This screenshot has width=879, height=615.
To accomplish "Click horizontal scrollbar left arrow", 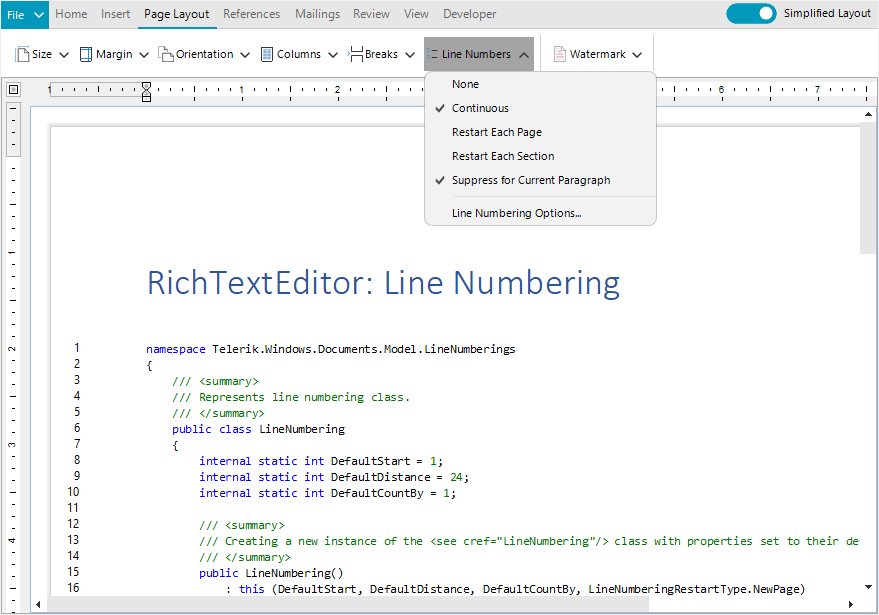I will coord(38,604).
